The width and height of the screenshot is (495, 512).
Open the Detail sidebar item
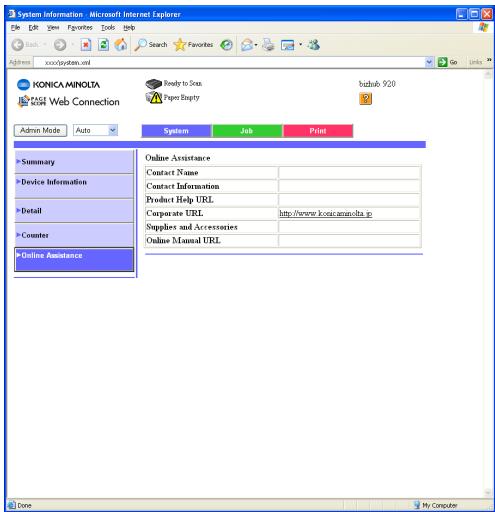74,211
